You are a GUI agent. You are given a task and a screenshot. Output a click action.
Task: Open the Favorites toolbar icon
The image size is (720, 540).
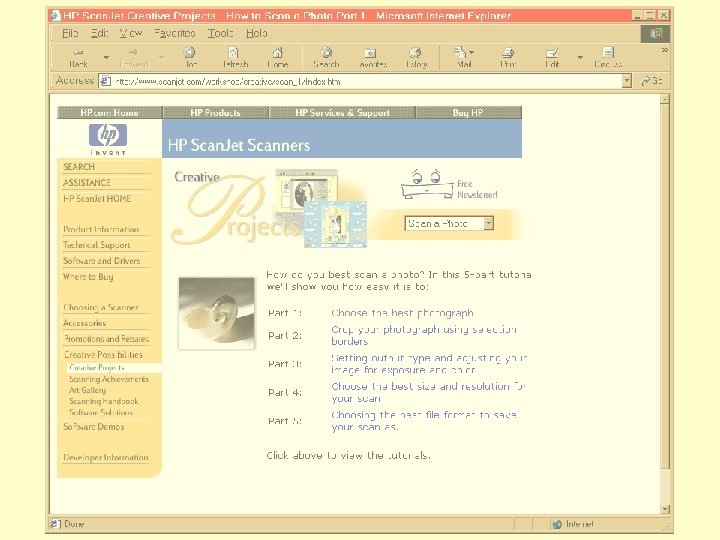tap(372, 57)
